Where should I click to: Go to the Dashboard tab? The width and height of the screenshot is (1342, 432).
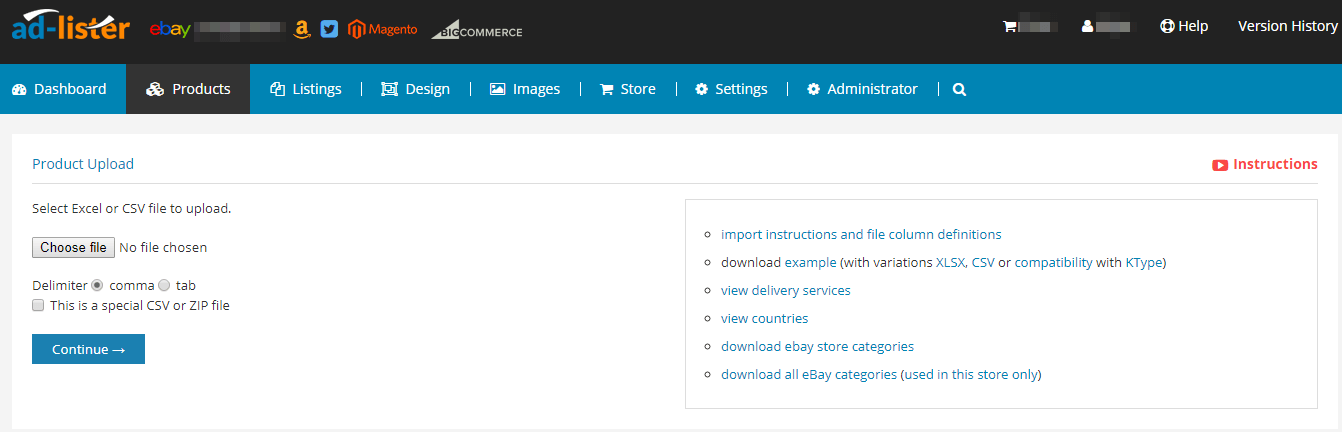59,89
